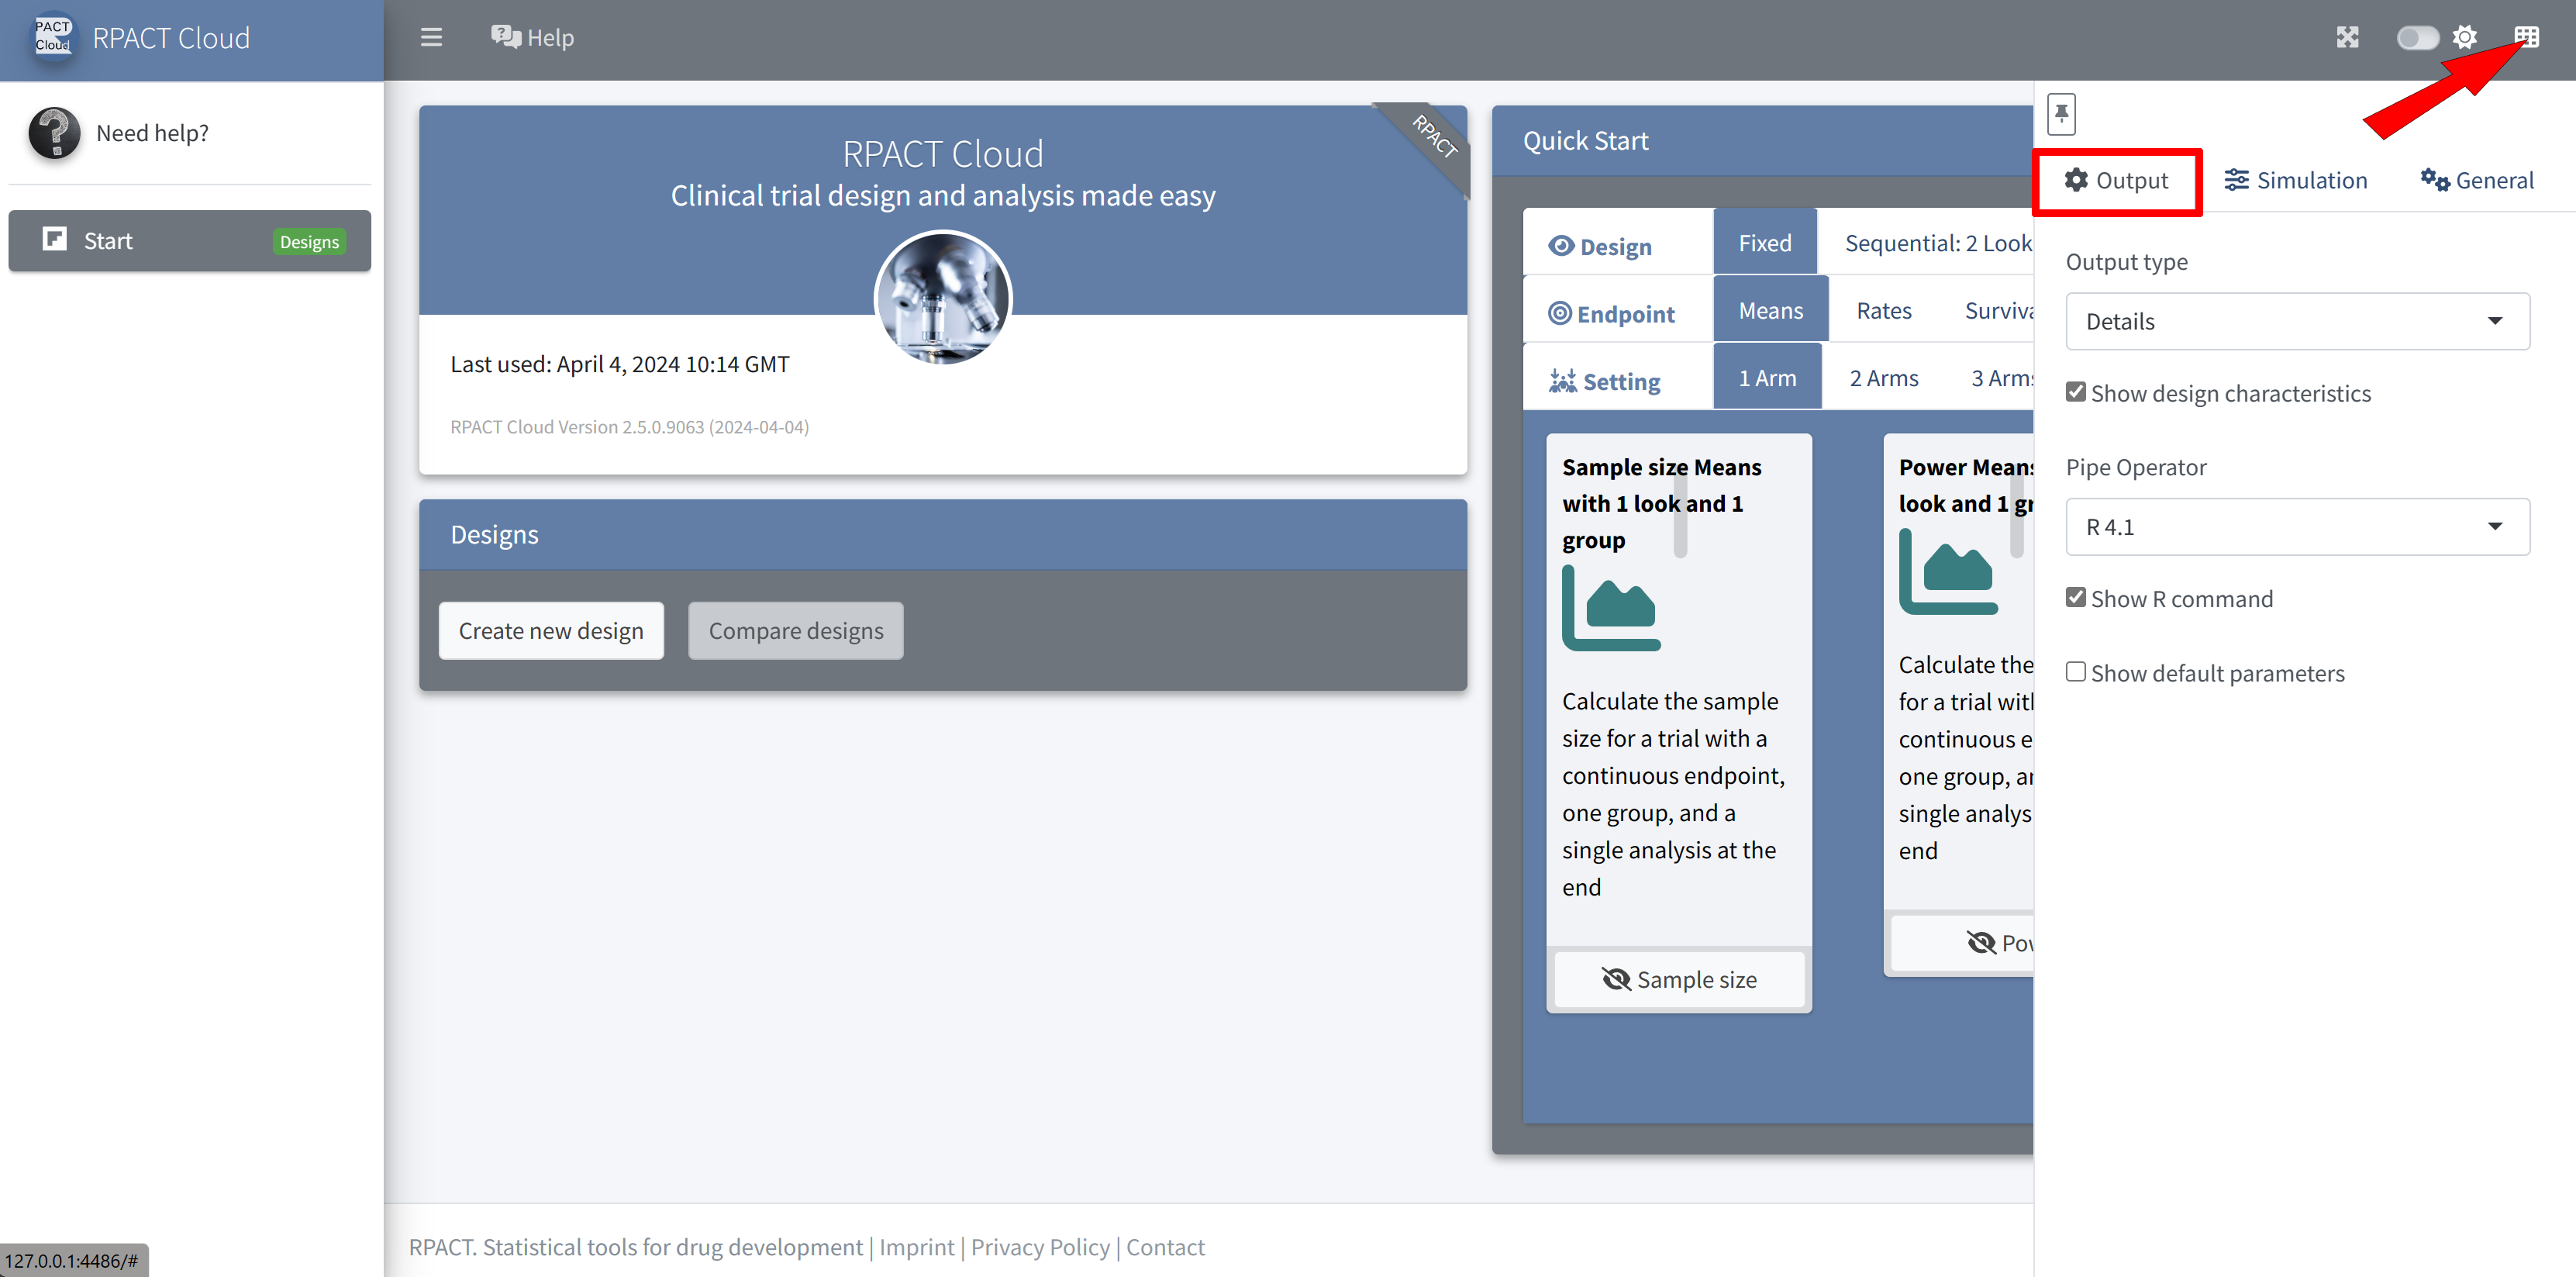Open the Output type Details dropdown
Image resolution: width=2576 pixels, height=1277 pixels.
[x=2297, y=322]
